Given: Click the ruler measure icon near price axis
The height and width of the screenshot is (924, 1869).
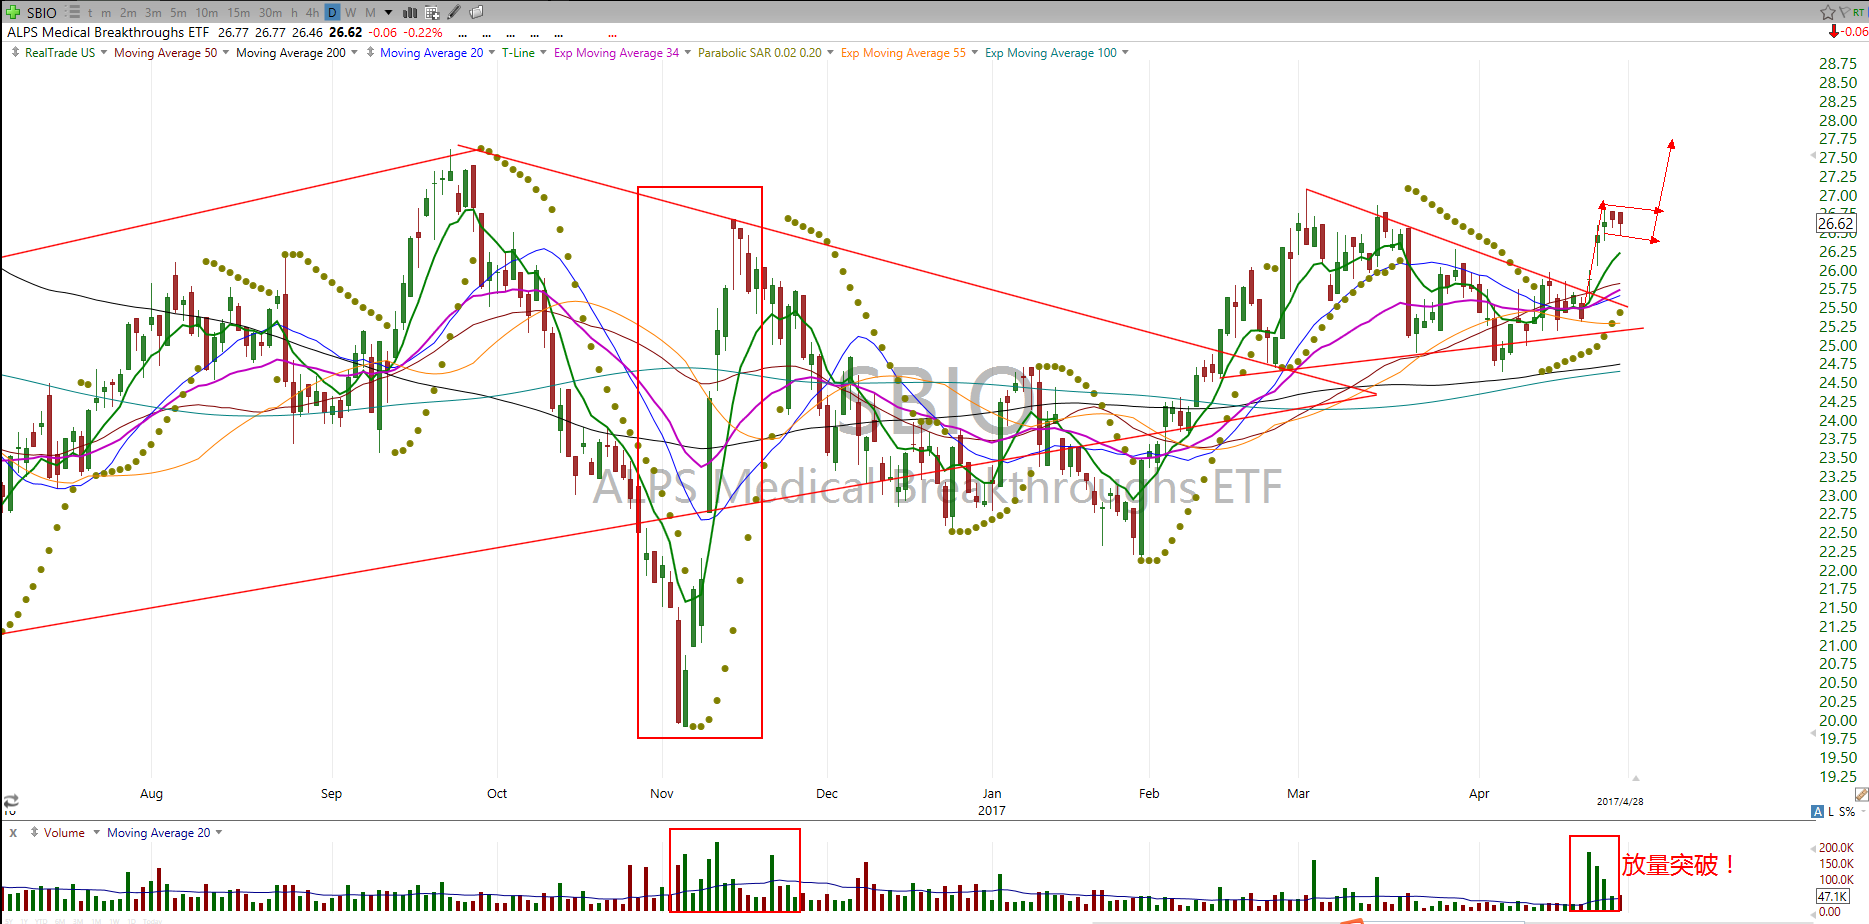Looking at the screenshot, I should (1861, 794).
